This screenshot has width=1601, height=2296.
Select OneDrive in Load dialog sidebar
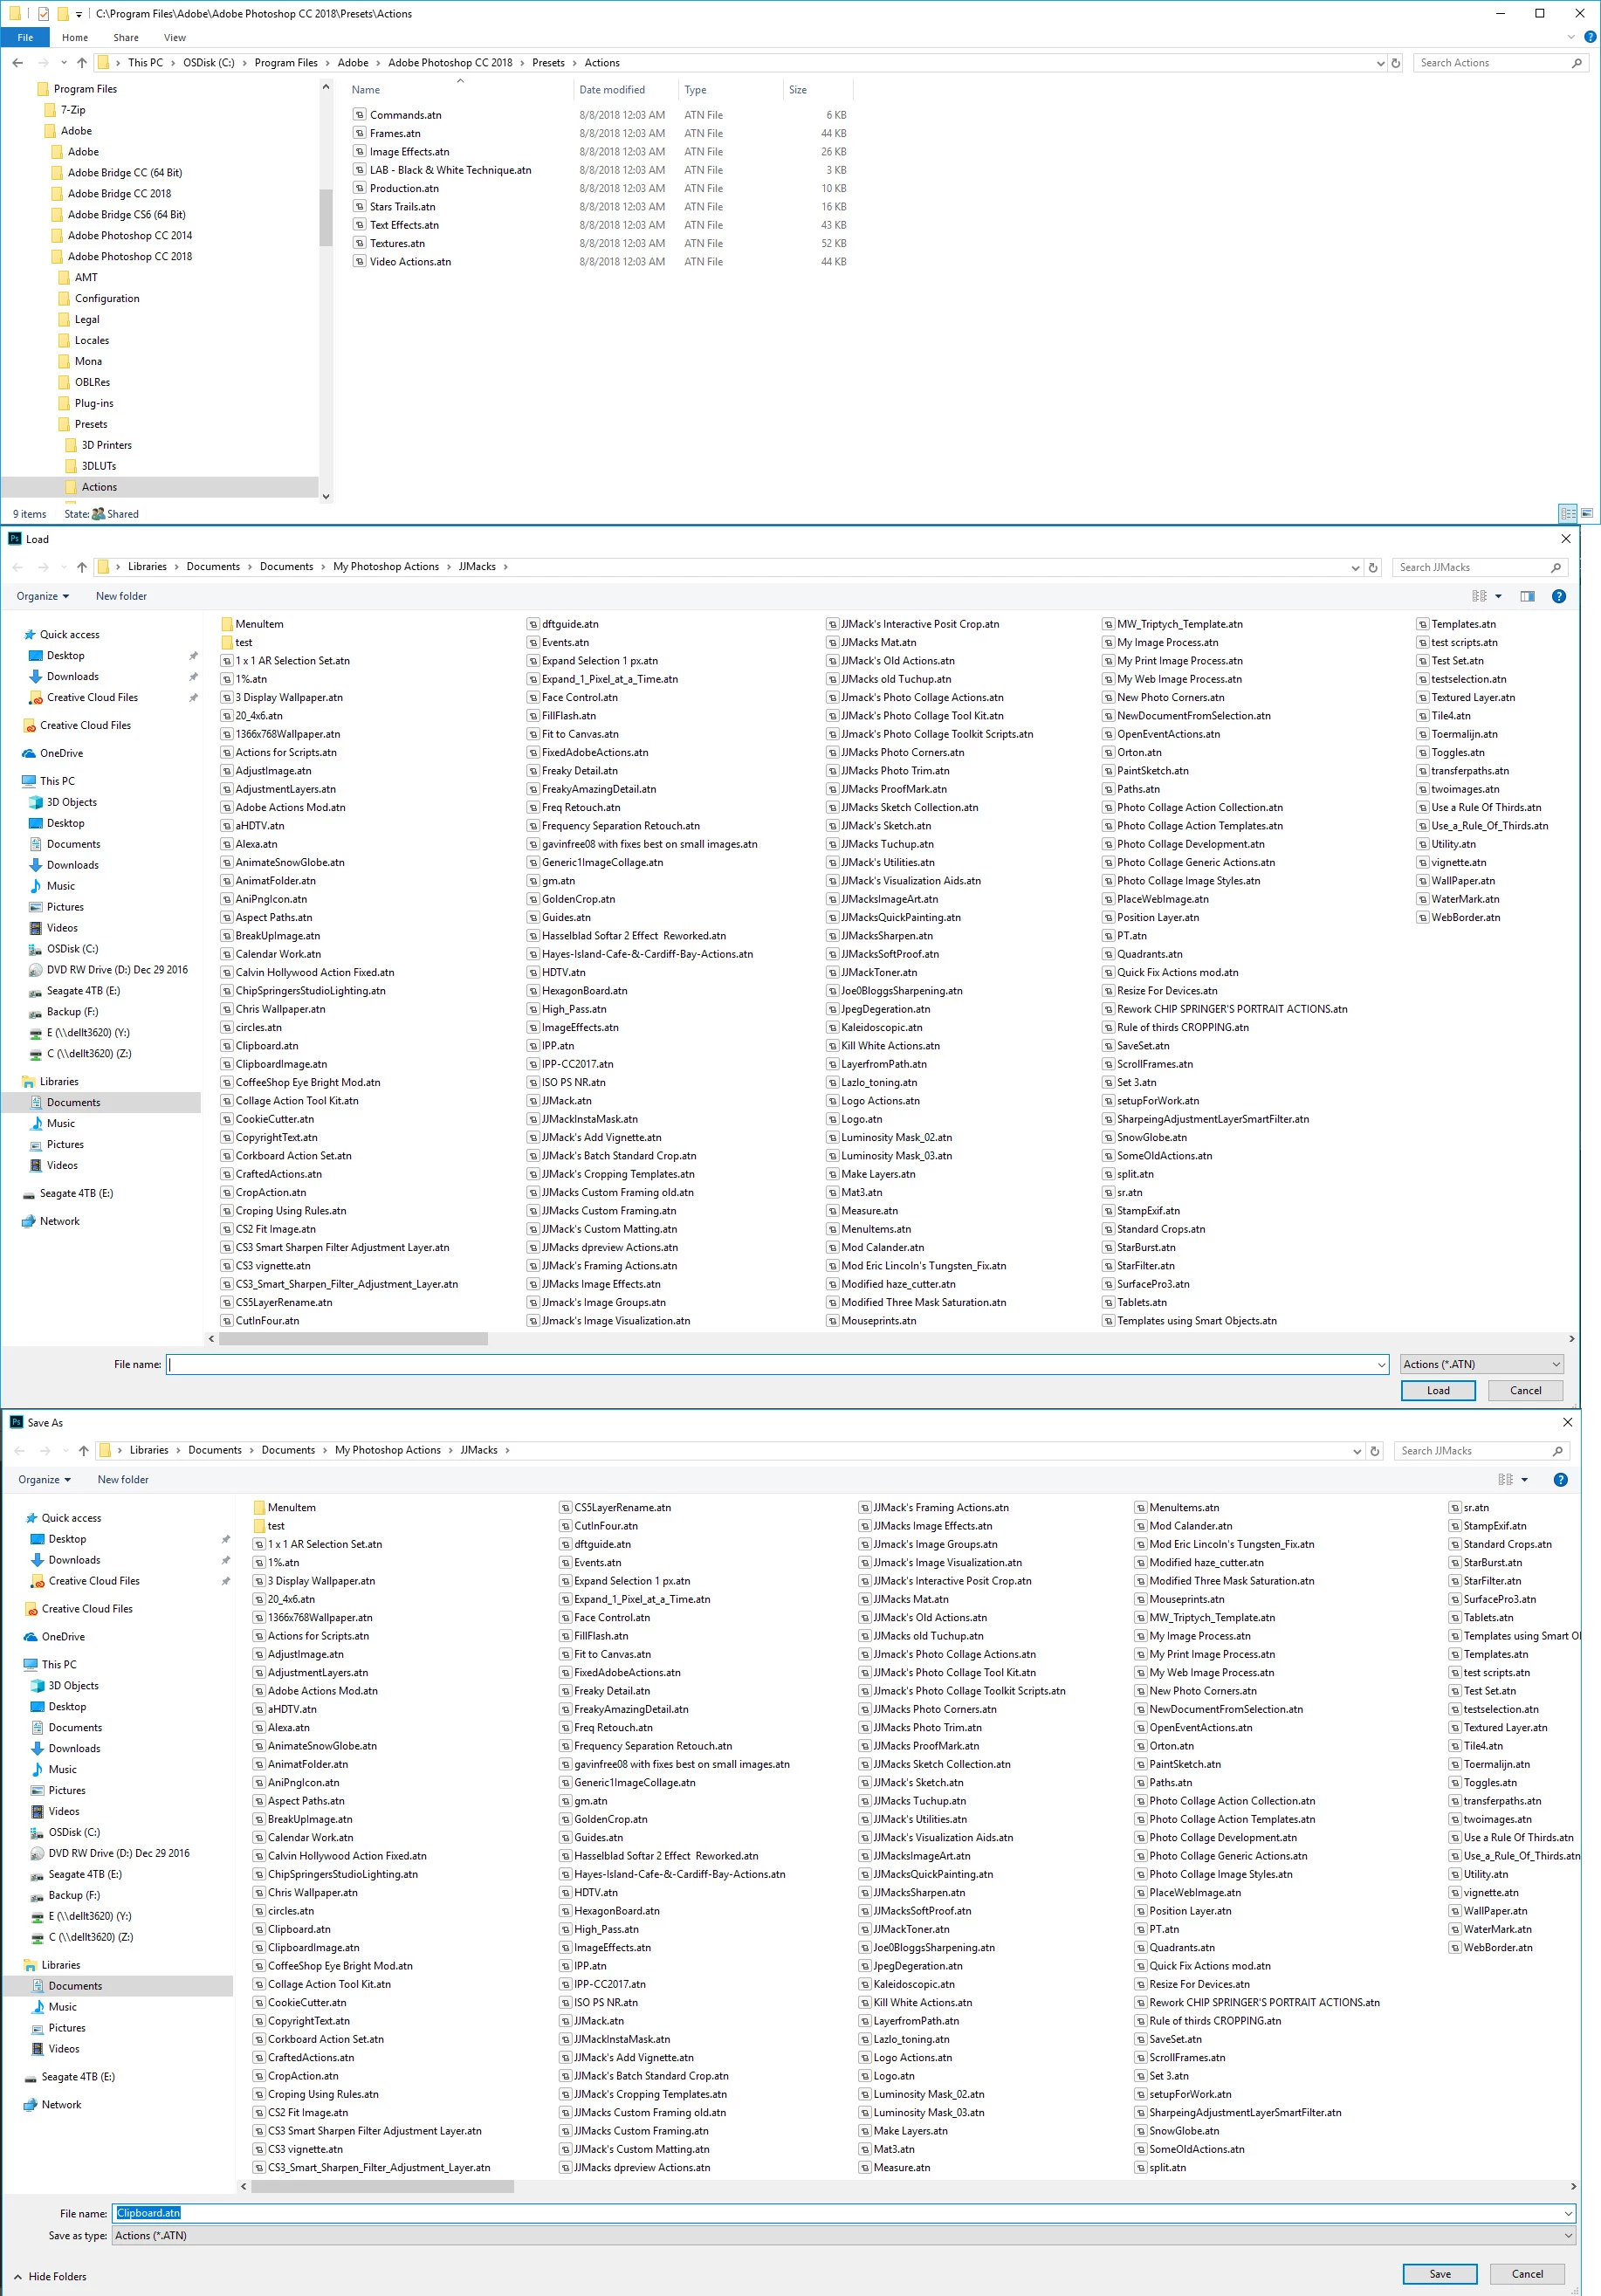tap(61, 753)
